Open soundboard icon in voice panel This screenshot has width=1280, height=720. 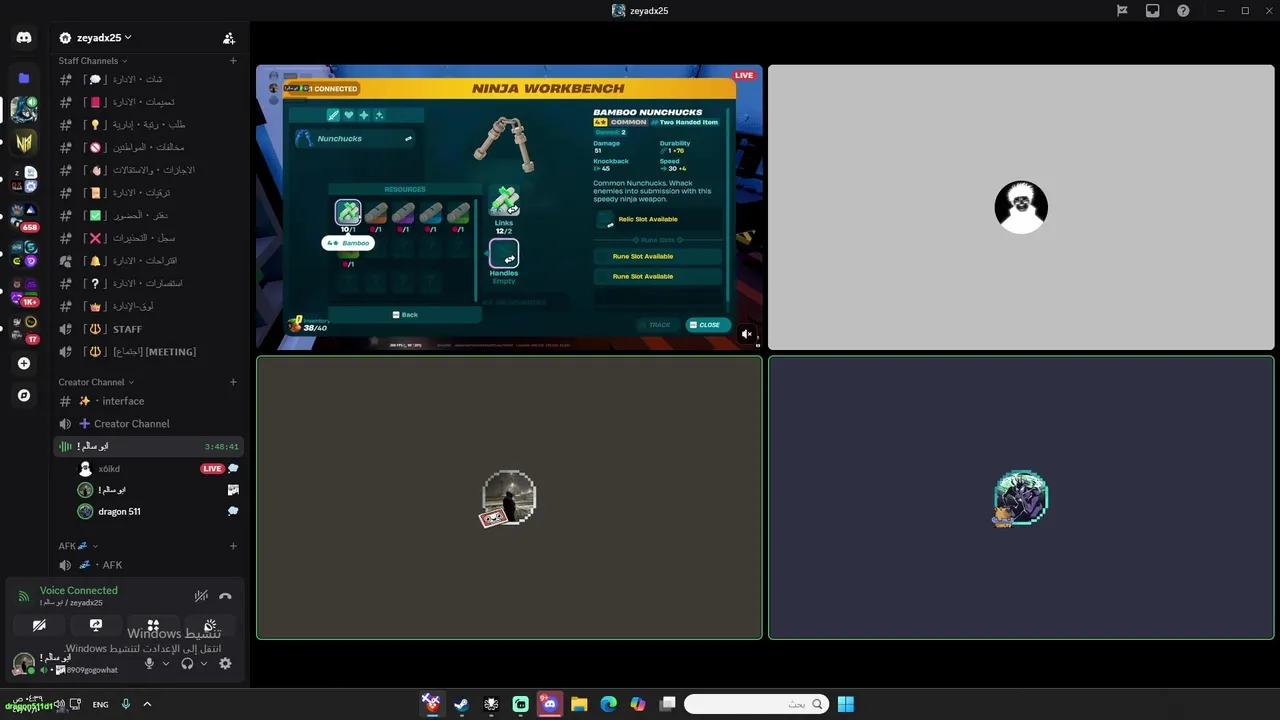click(x=210, y=625)
